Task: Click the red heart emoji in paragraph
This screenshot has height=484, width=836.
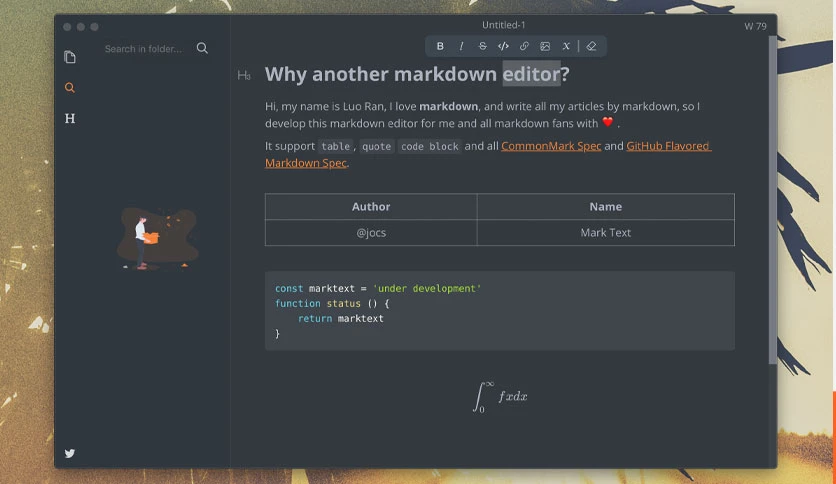Action: [608, 122]
